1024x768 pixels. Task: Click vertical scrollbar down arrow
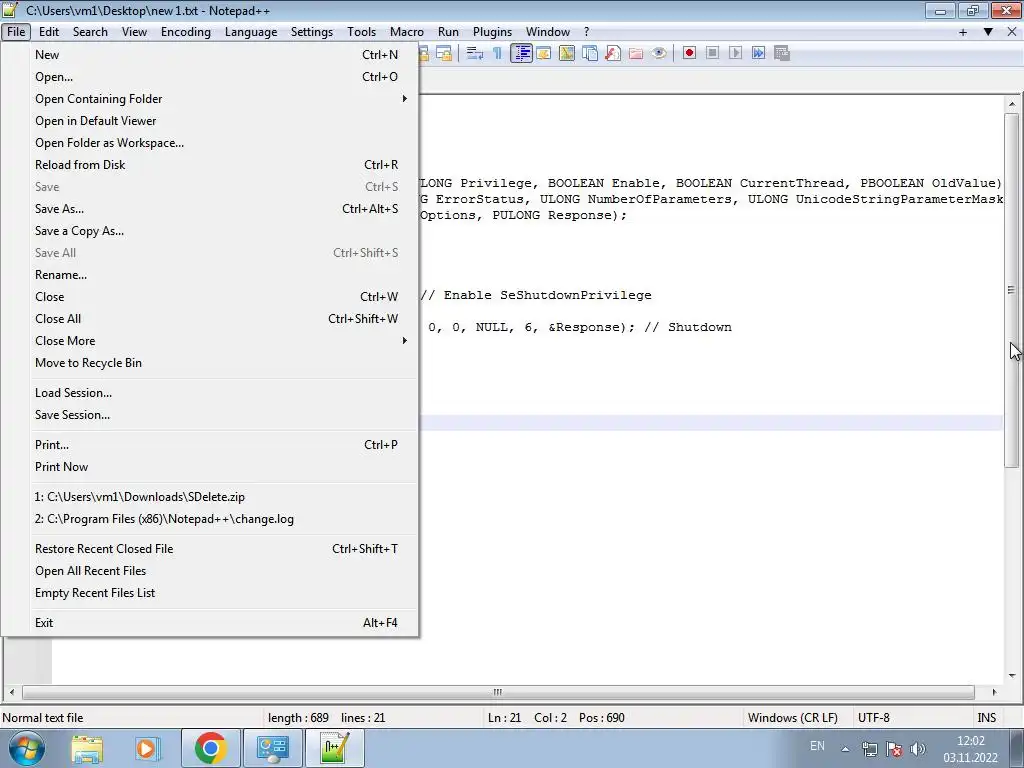click(x=1012, y=676)
